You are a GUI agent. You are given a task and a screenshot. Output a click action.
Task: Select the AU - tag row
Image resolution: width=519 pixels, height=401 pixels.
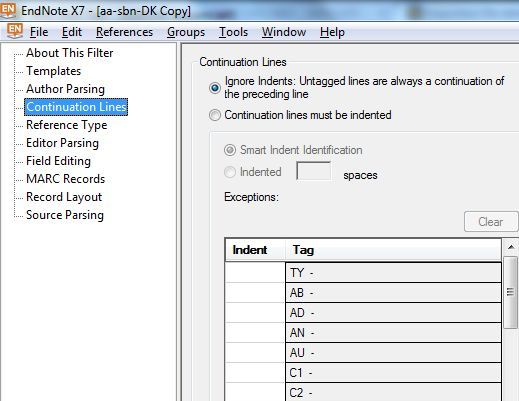click(393, 353)
